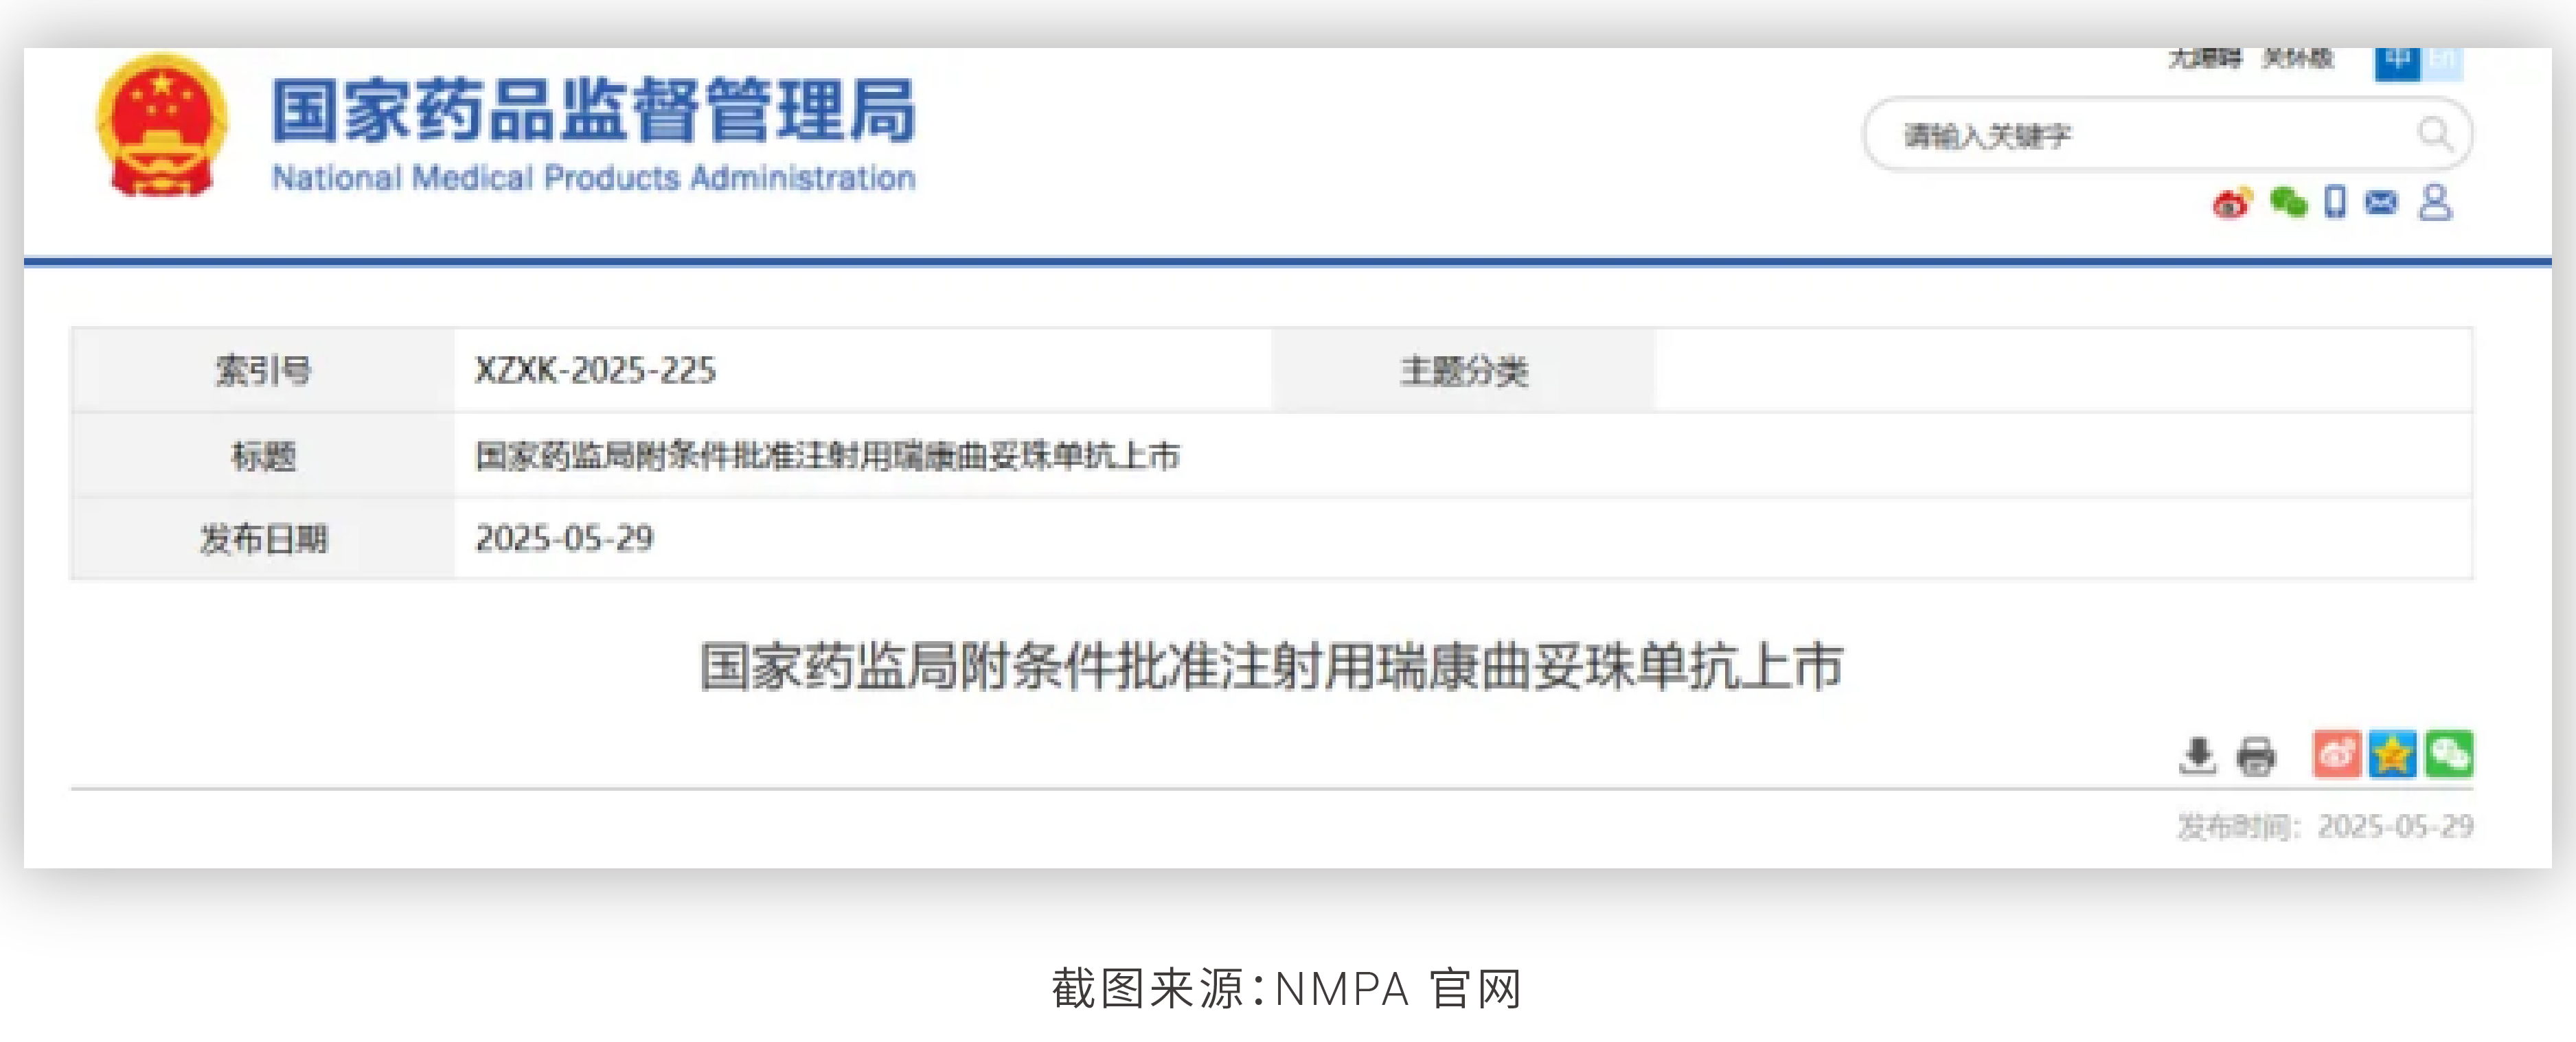This screenshot has height=1042, width=2576.
Task: Share article to Weibo red icon
Action: [x=2337, y=754]
